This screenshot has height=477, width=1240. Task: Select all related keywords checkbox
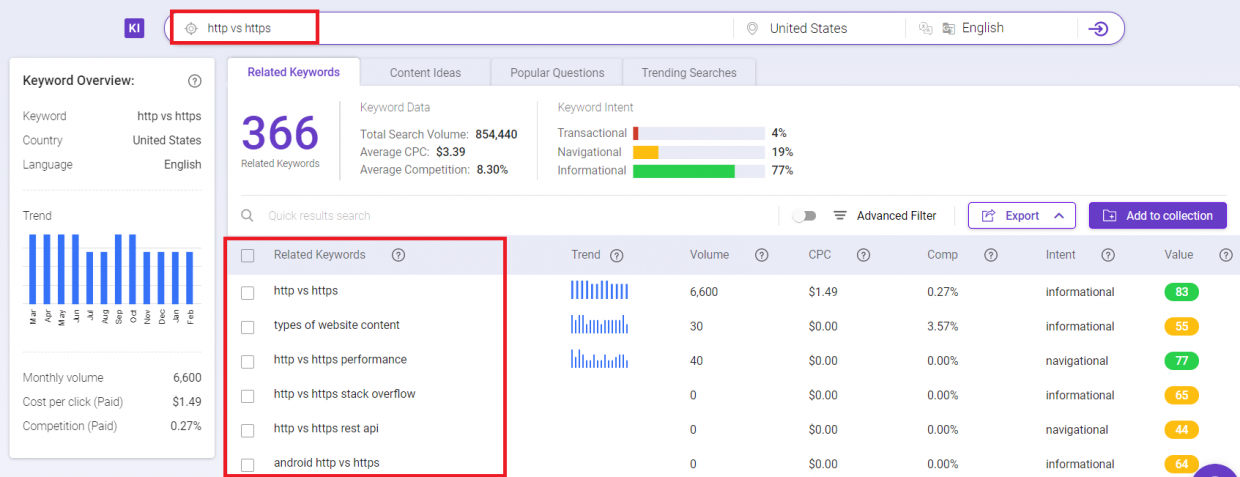248,255
